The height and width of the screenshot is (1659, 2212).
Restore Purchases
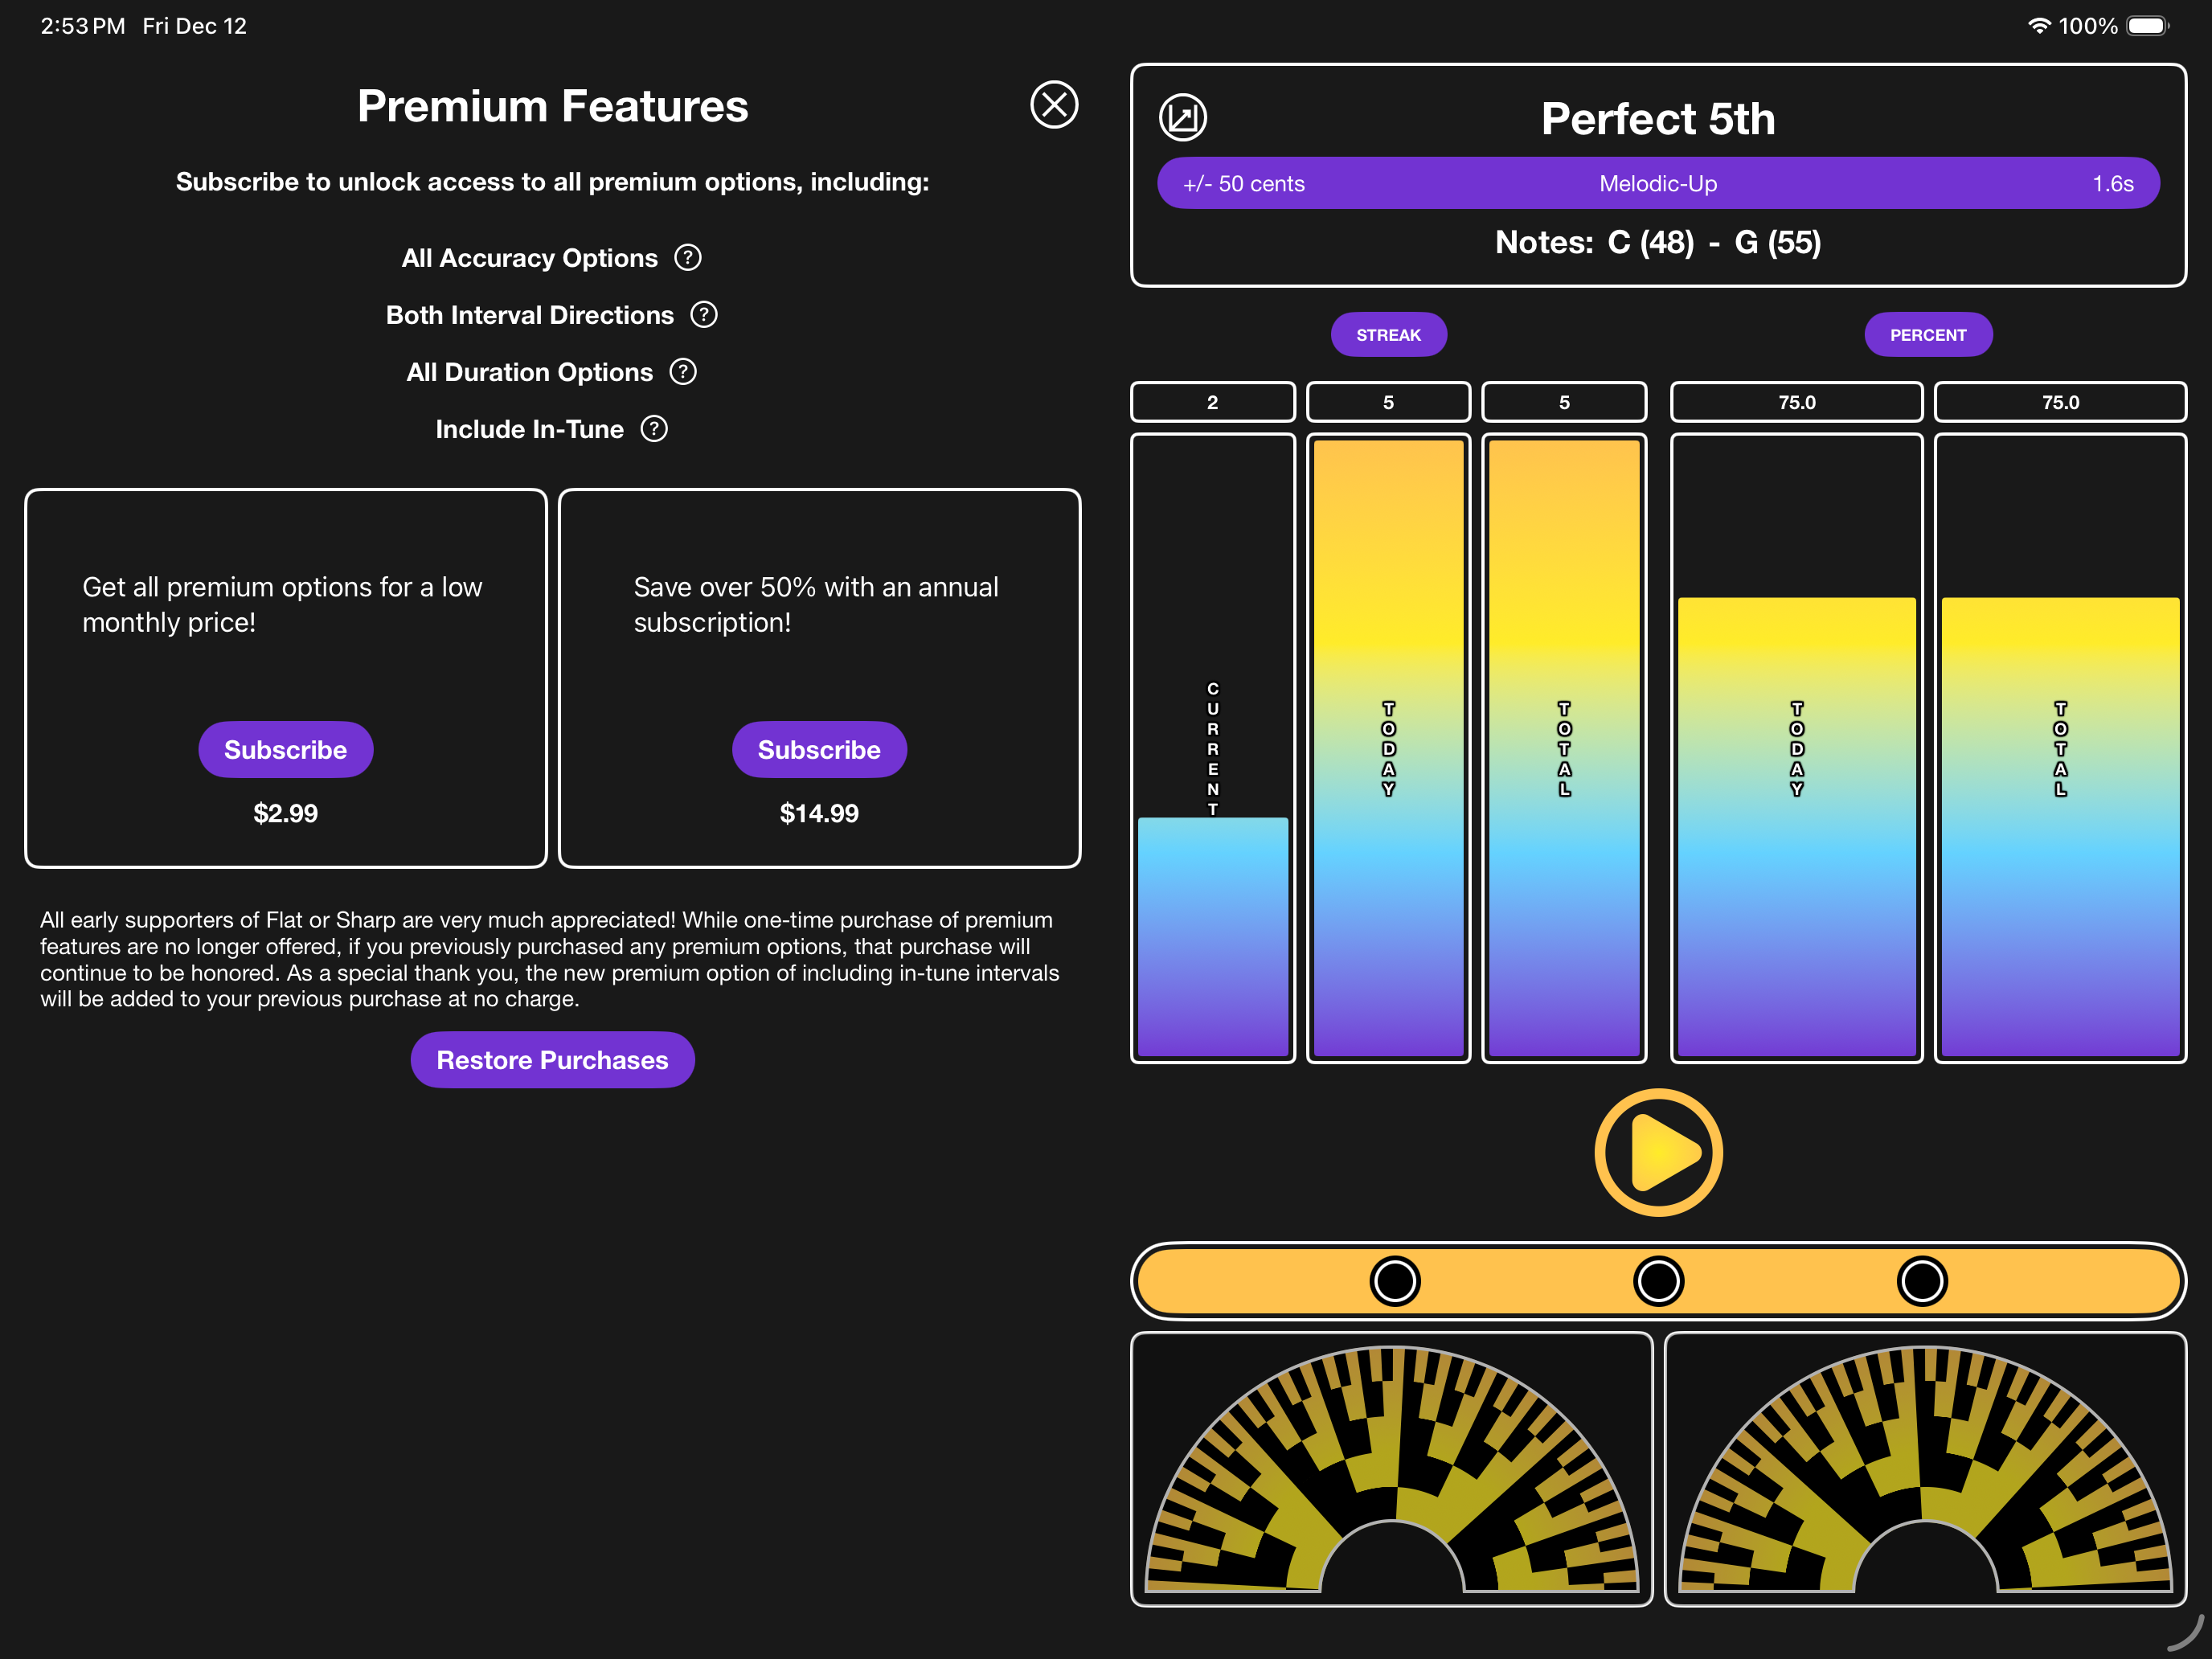pyautogui.click(x=552, y=1060)
